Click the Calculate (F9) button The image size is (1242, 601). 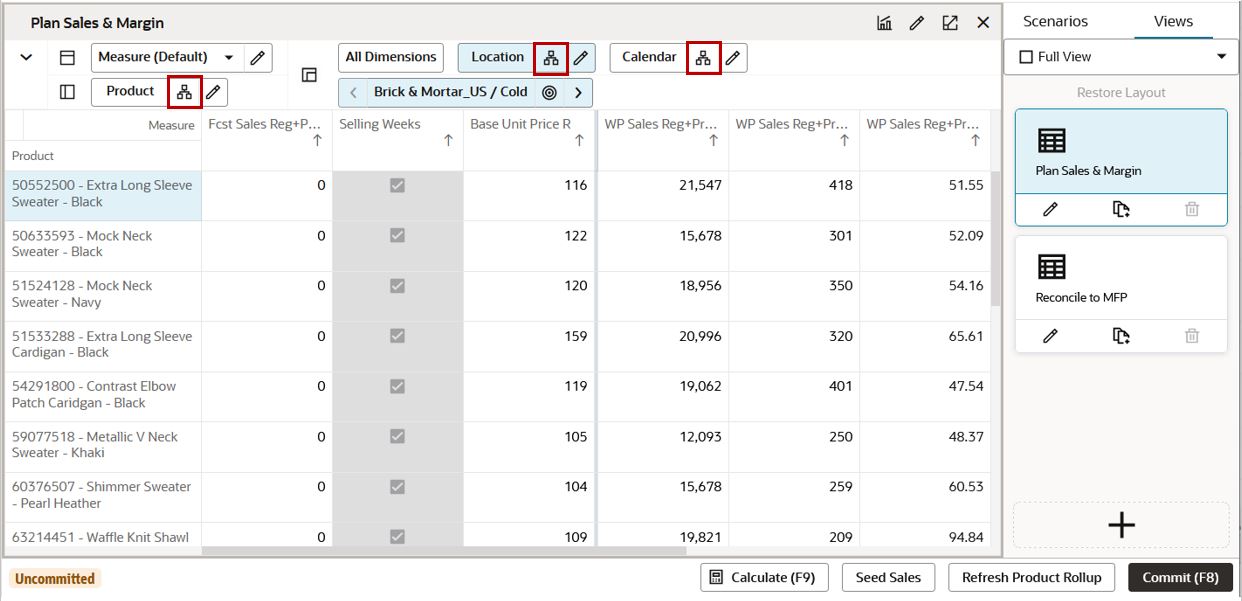coord(764,578)
